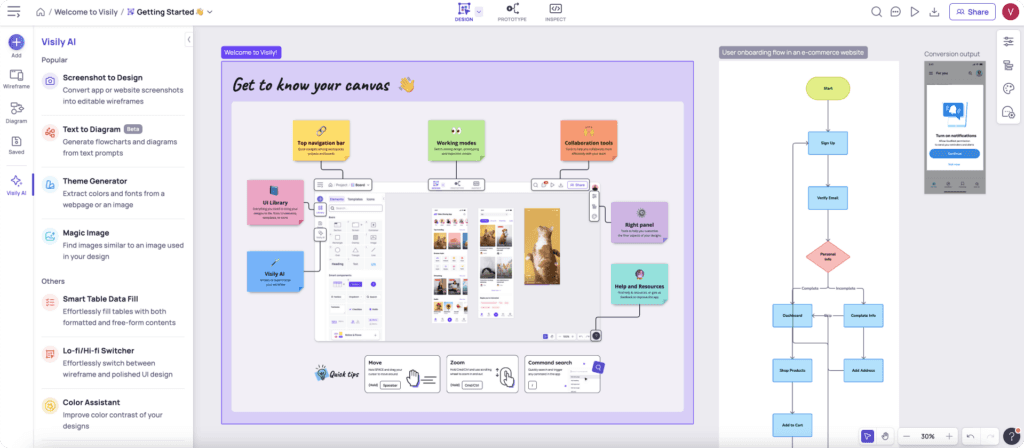Image resolution: width=1024 pixels, height=448 pixels.
Task: Select the Welcome to Visily! board label
Action: pos(251,53)
